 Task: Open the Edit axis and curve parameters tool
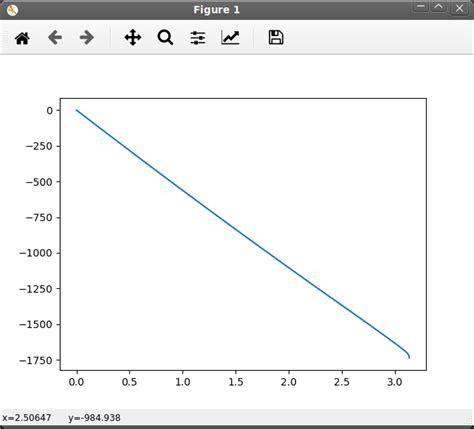tap(230, 38)
